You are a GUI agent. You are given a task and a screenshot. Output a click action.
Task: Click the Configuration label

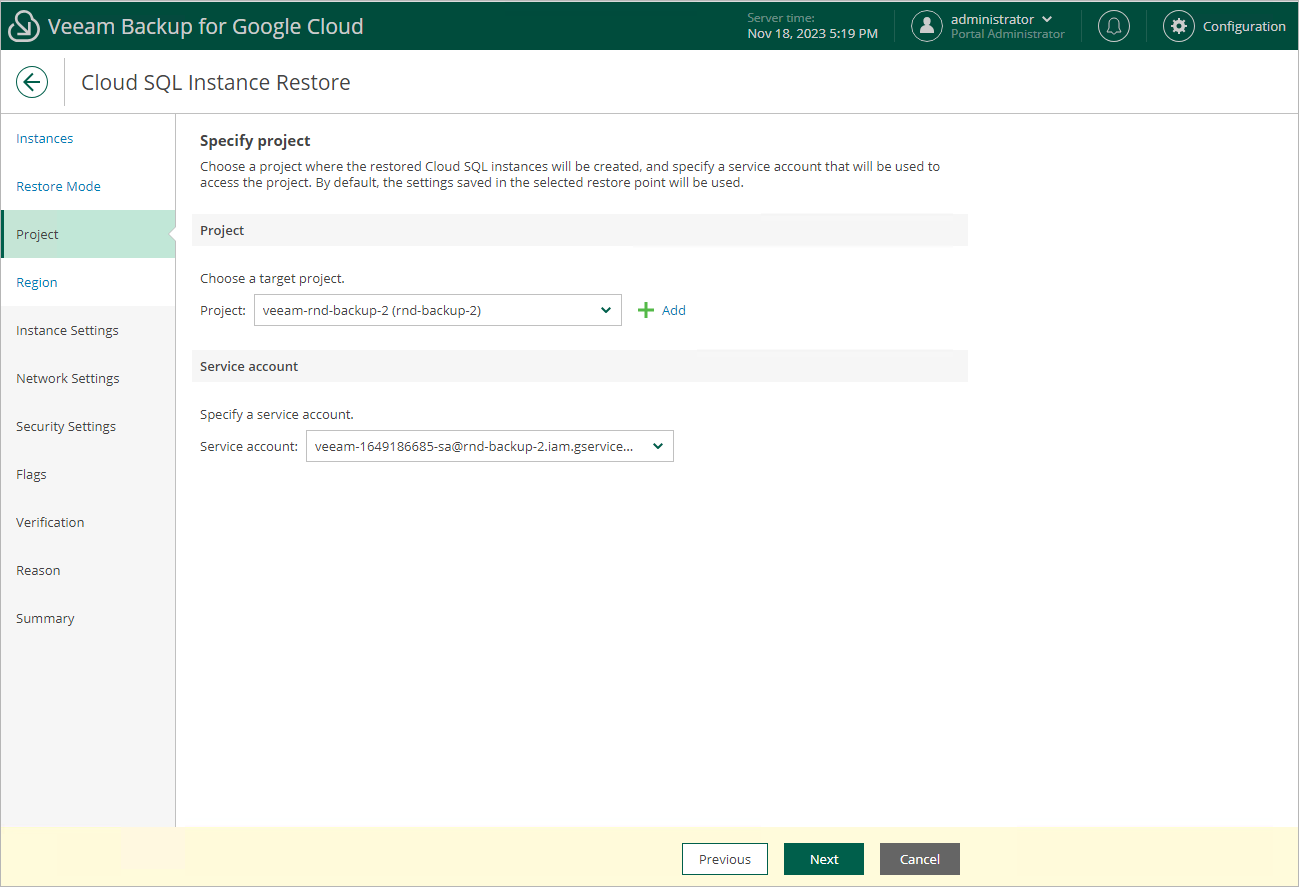pyautogui.click(x=1244, y=26)
